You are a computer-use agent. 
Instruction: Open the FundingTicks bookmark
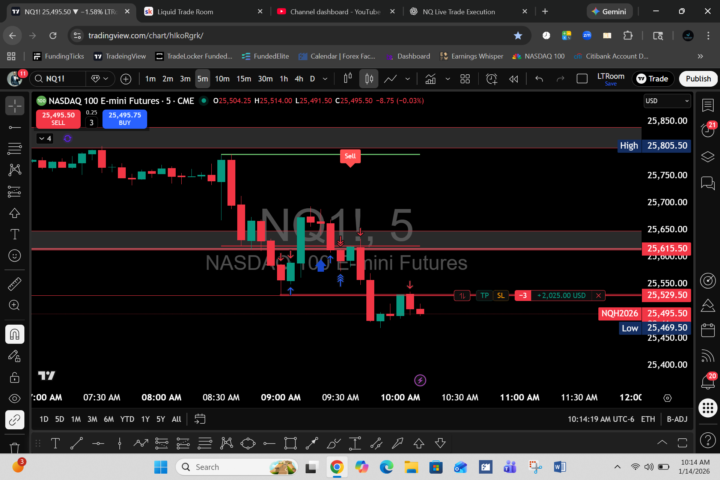(59, 56)
